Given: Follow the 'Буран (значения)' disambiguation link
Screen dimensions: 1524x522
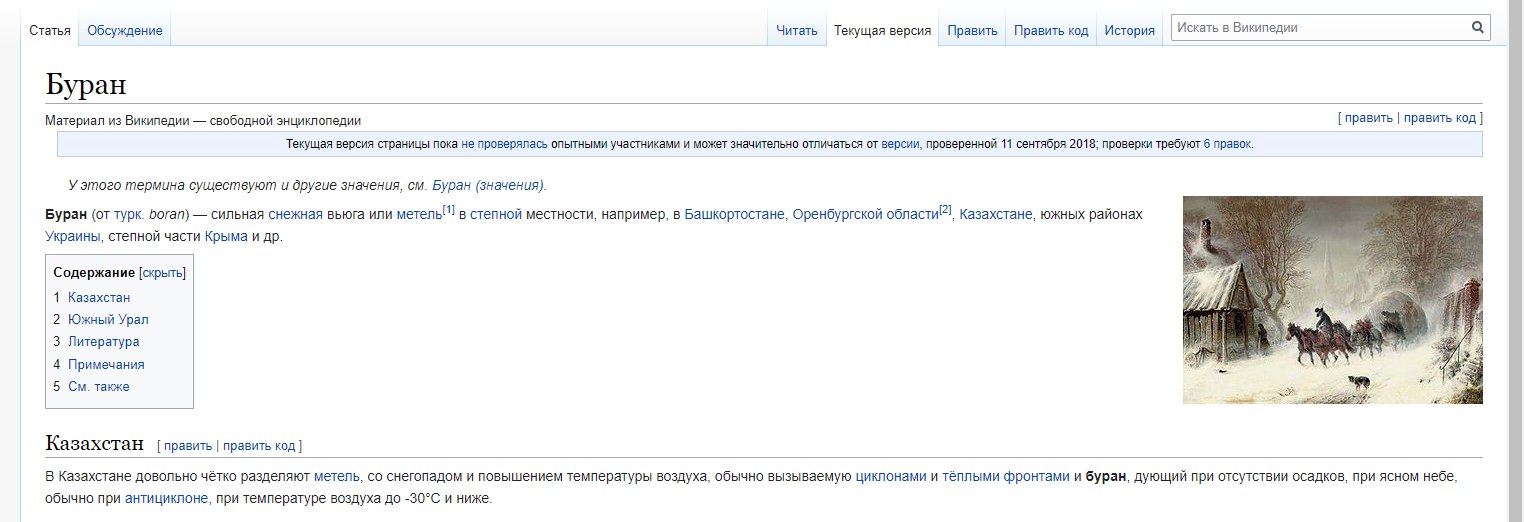Looking at the screenshot, I should [x=489, y=185].
